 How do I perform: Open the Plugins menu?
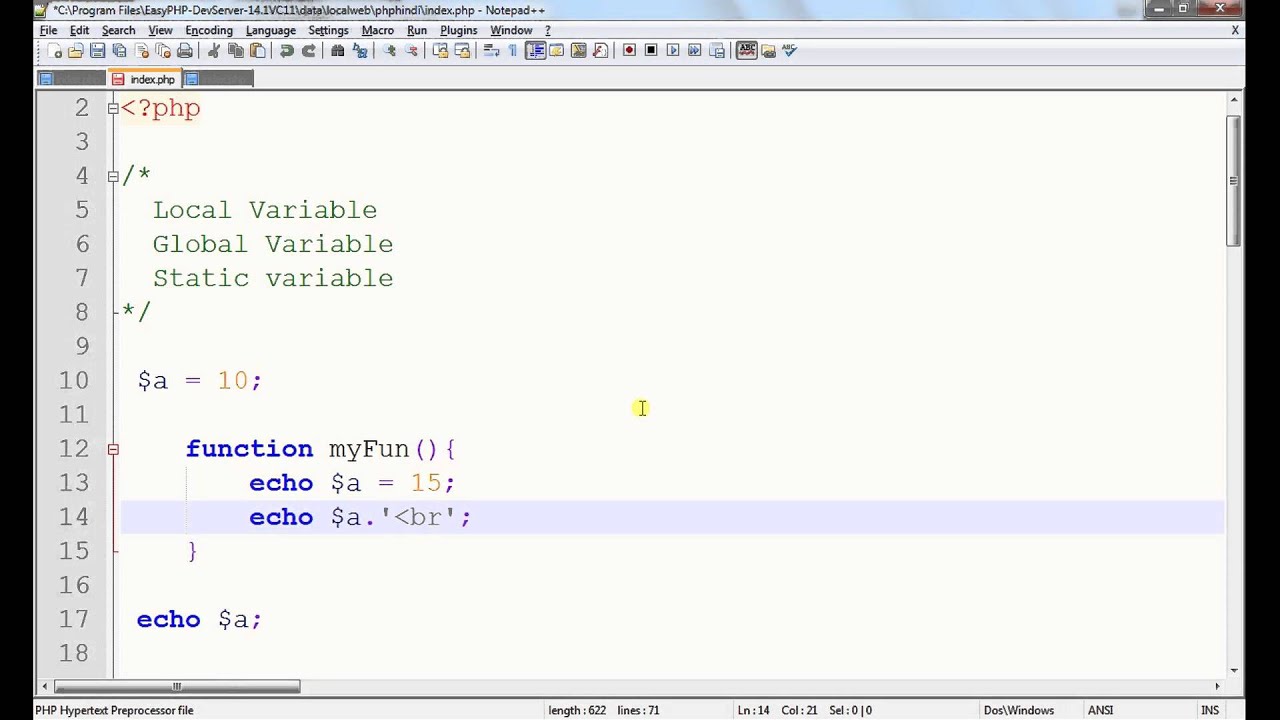459,30
